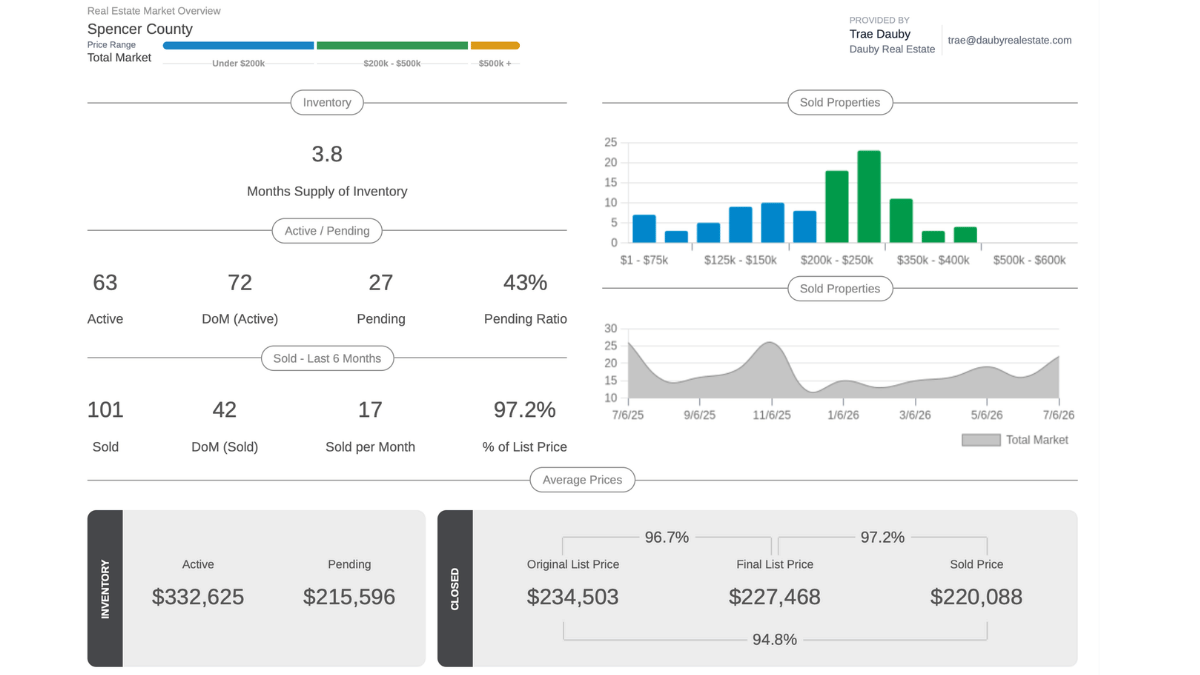Click the $350k - $400k axis label

point(933,260)
